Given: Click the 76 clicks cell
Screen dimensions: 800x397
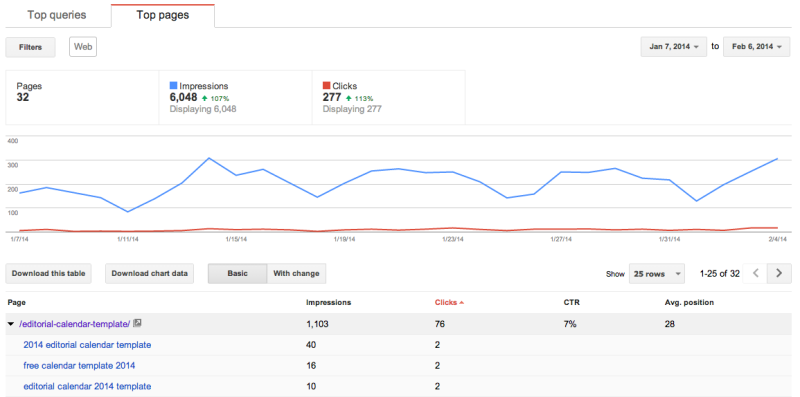Looking at the screenshot, I should (440, 324).
